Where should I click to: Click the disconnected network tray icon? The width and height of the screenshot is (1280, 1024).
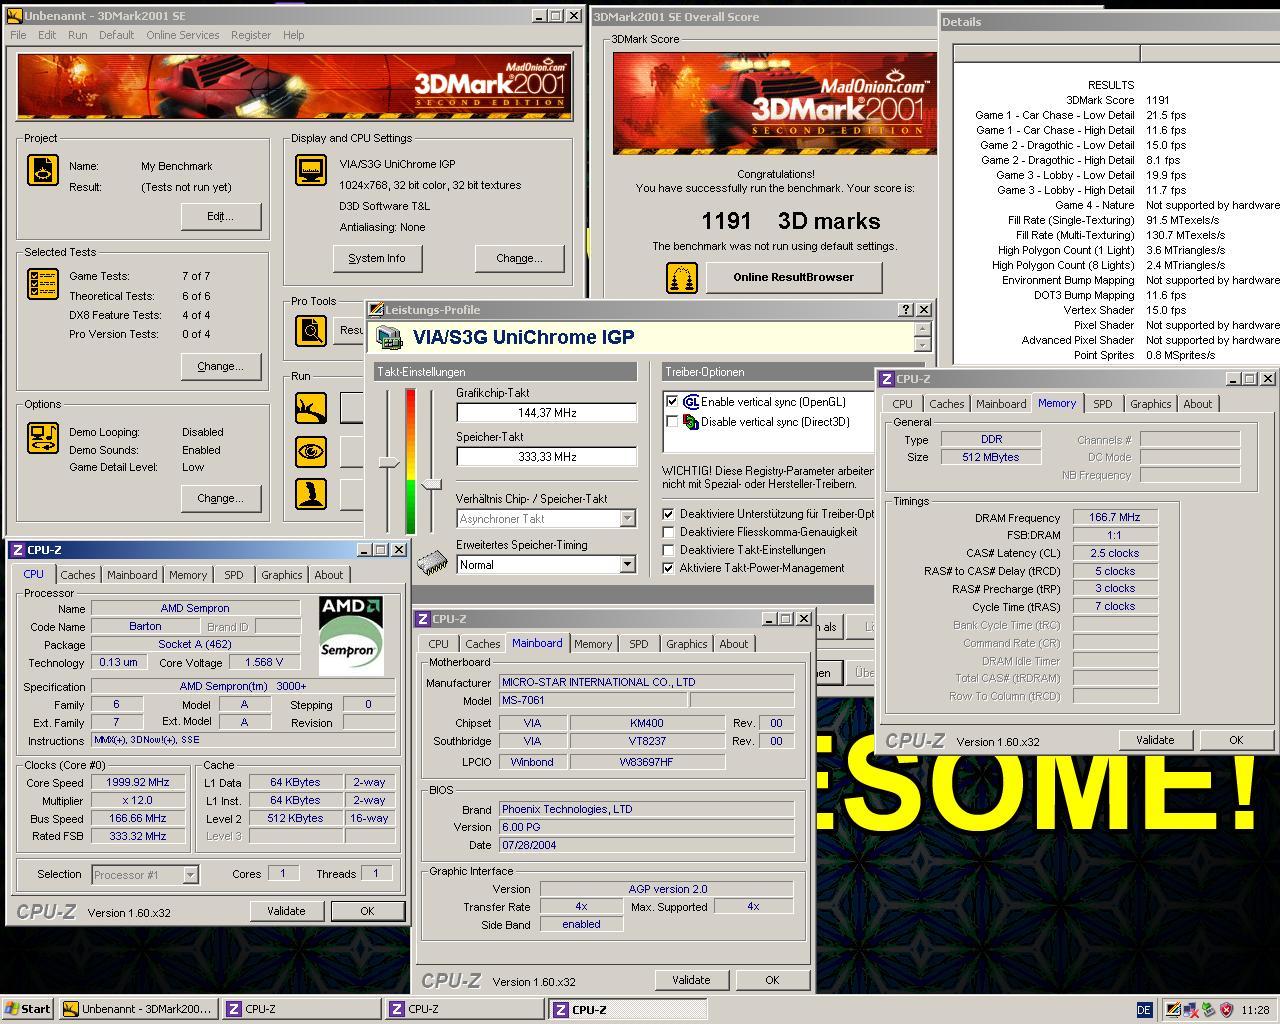tap(1191, 1010)
